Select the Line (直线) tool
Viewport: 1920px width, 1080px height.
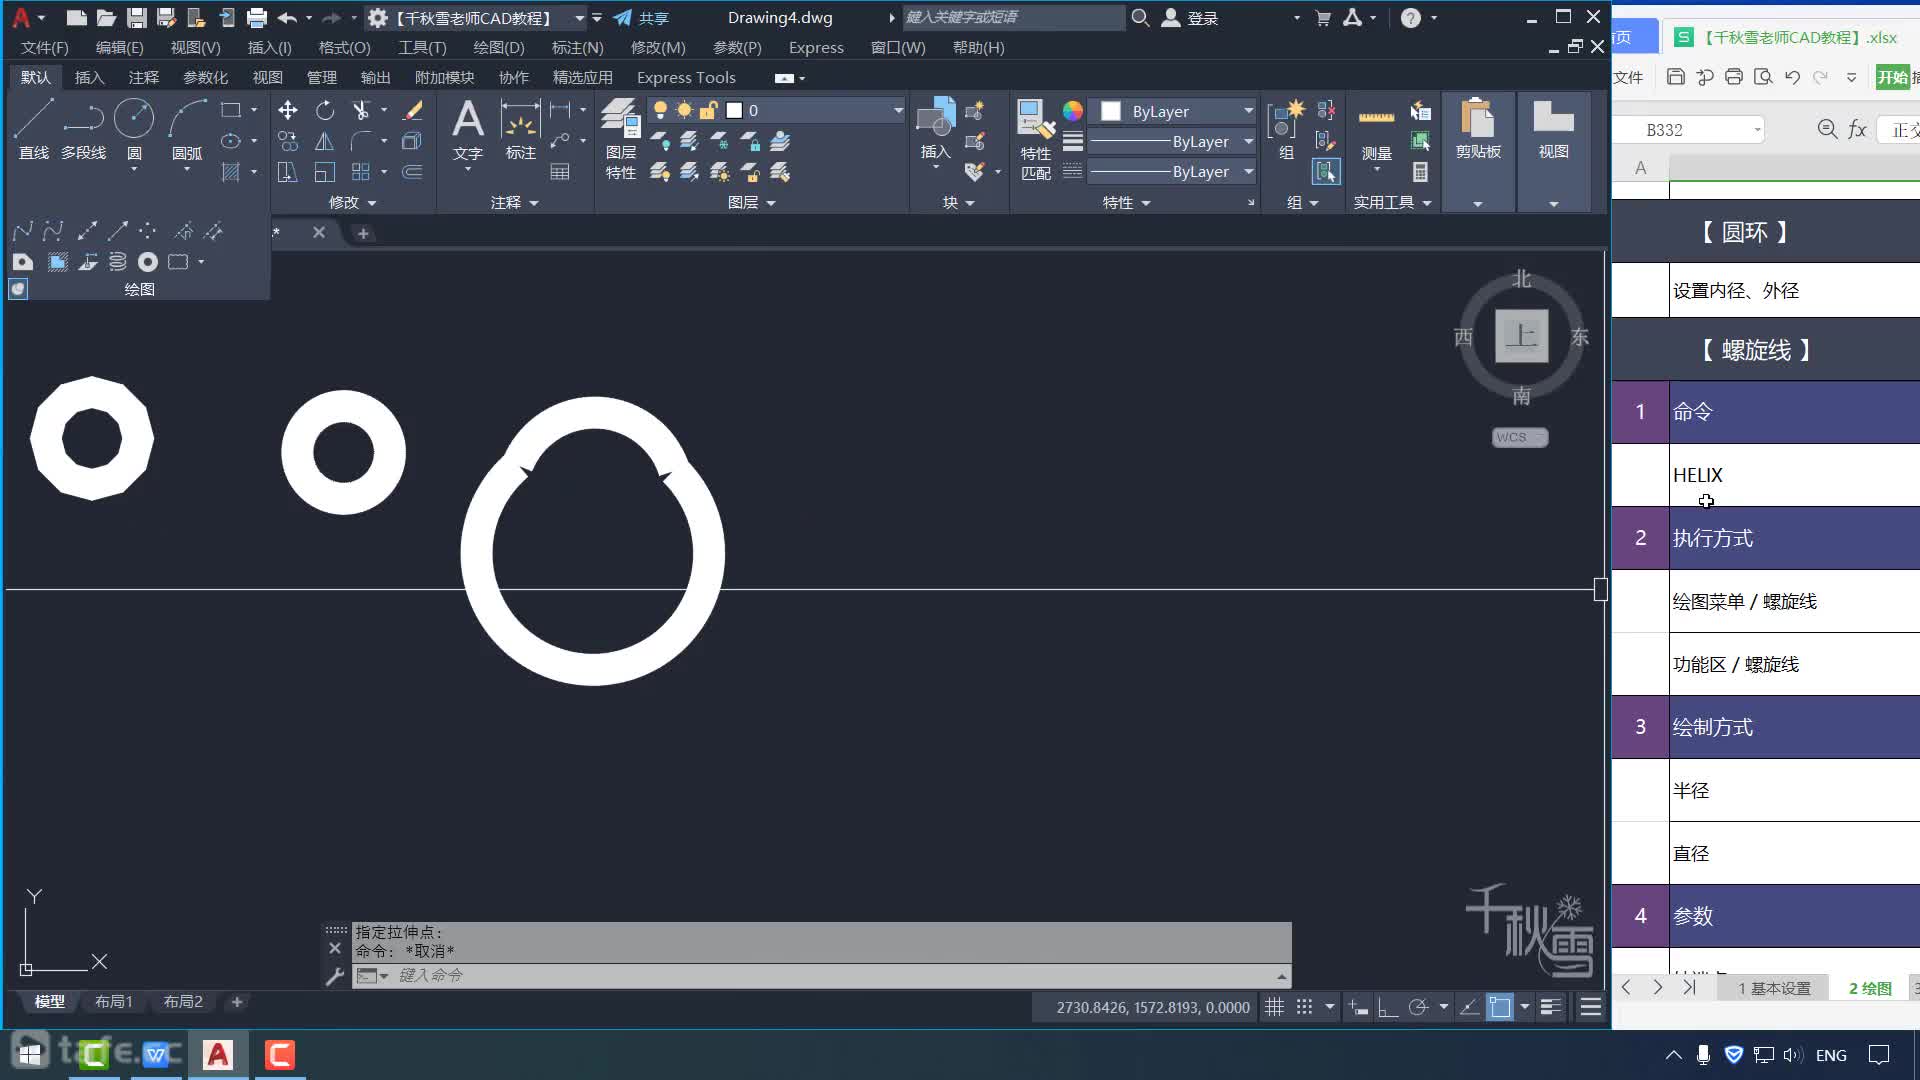click(x=33, y=129)
